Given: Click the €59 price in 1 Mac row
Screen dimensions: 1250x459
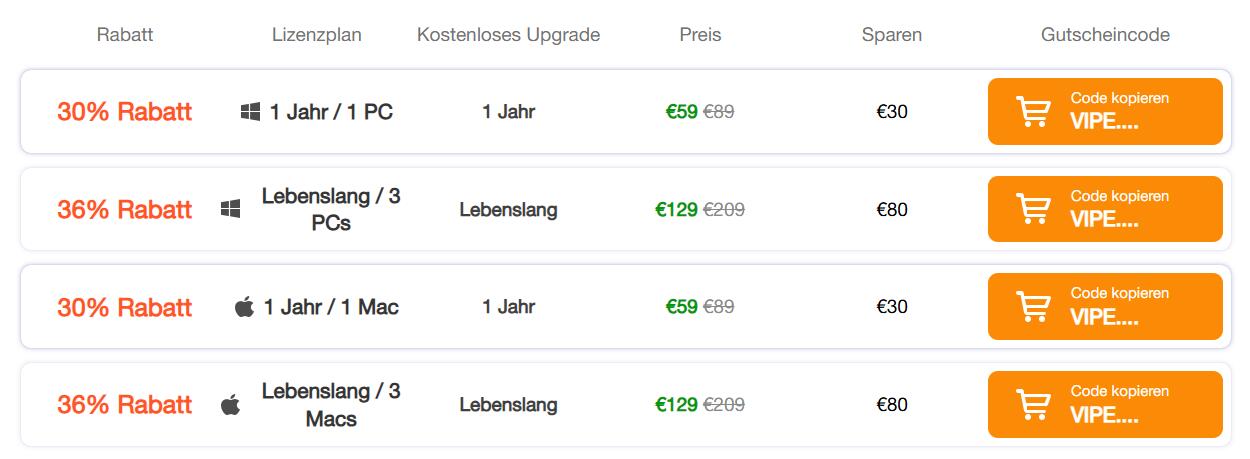Looking at the screenshot, I should click(x=682, y=307).
